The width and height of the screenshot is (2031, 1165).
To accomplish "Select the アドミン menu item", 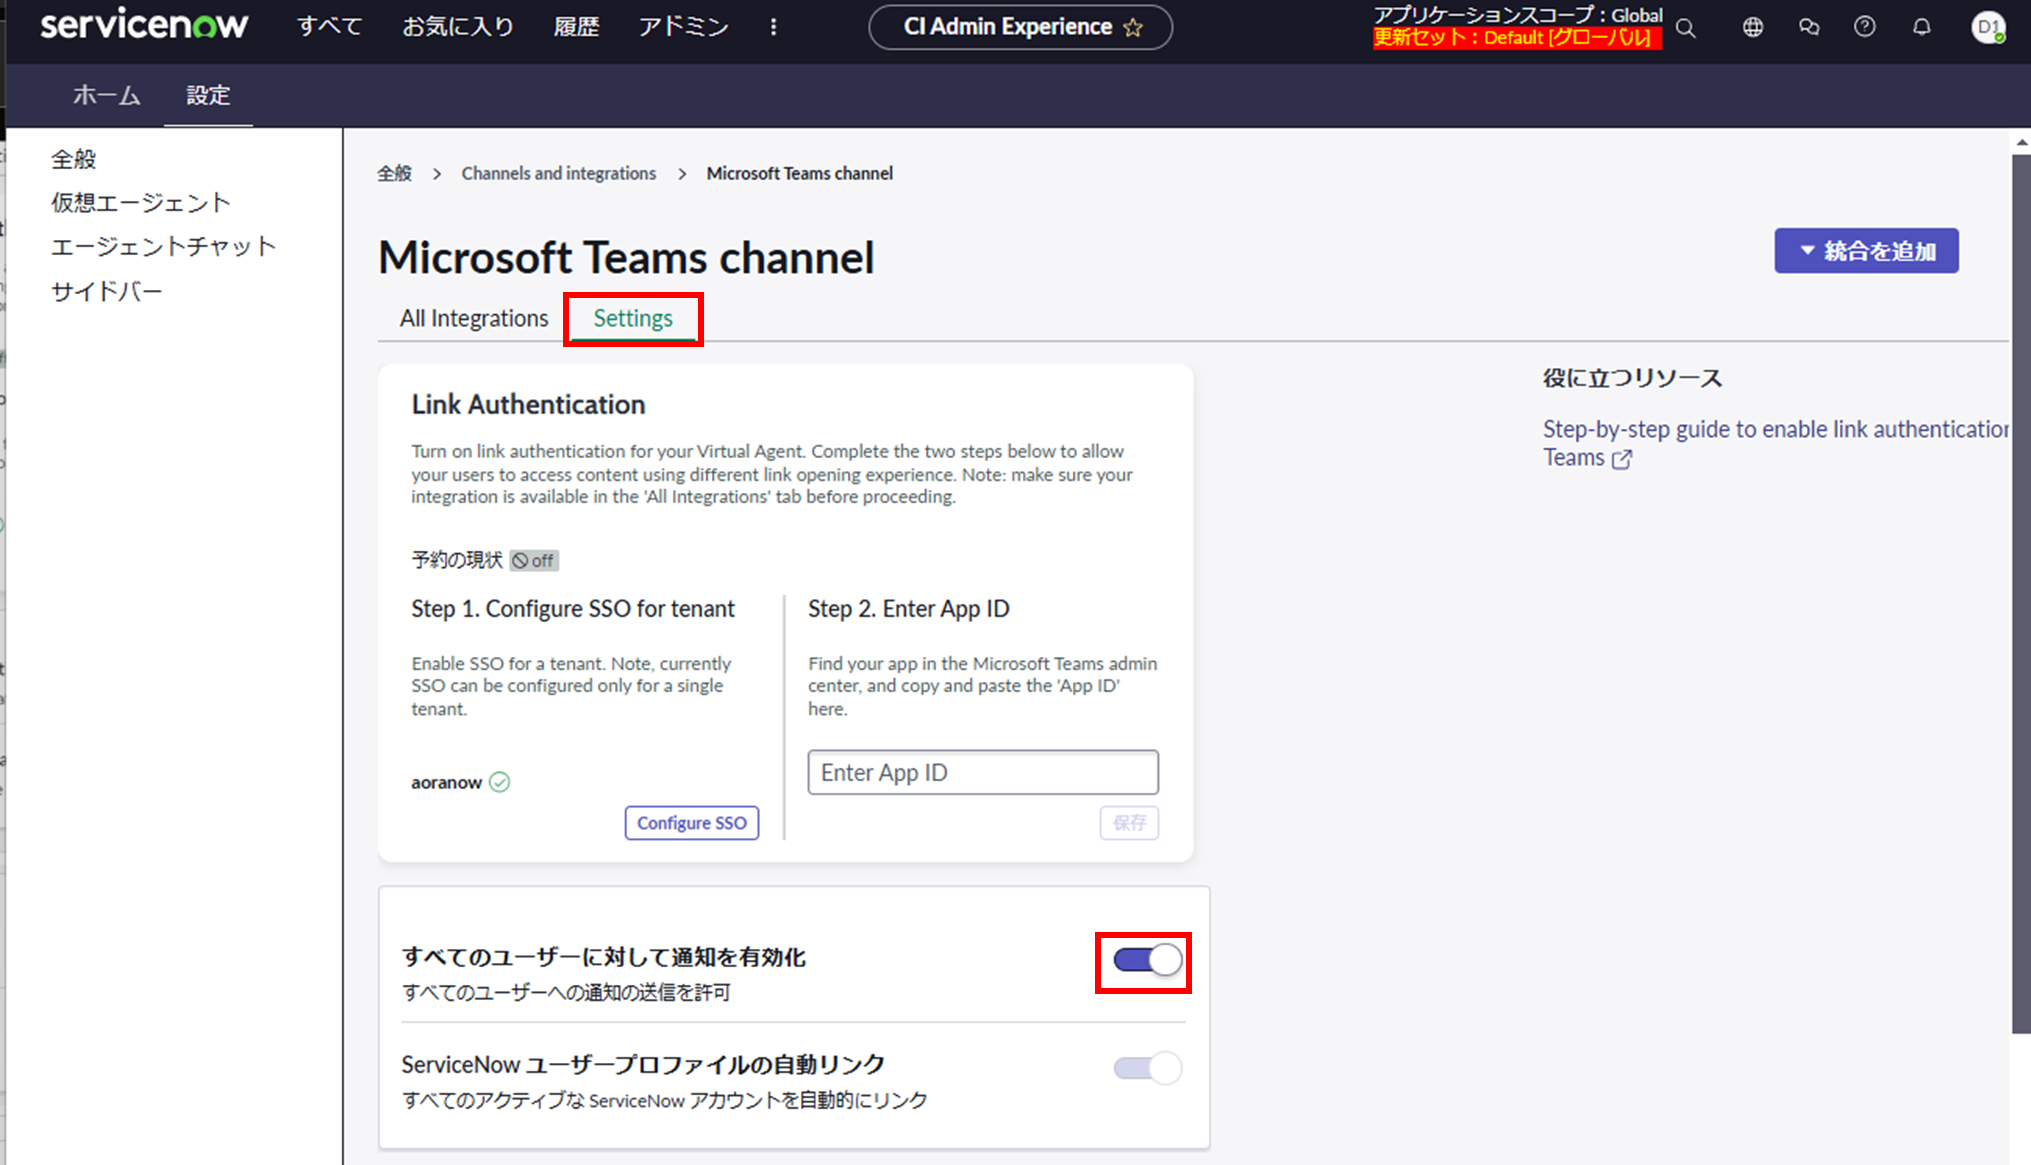I will (682, 27).
